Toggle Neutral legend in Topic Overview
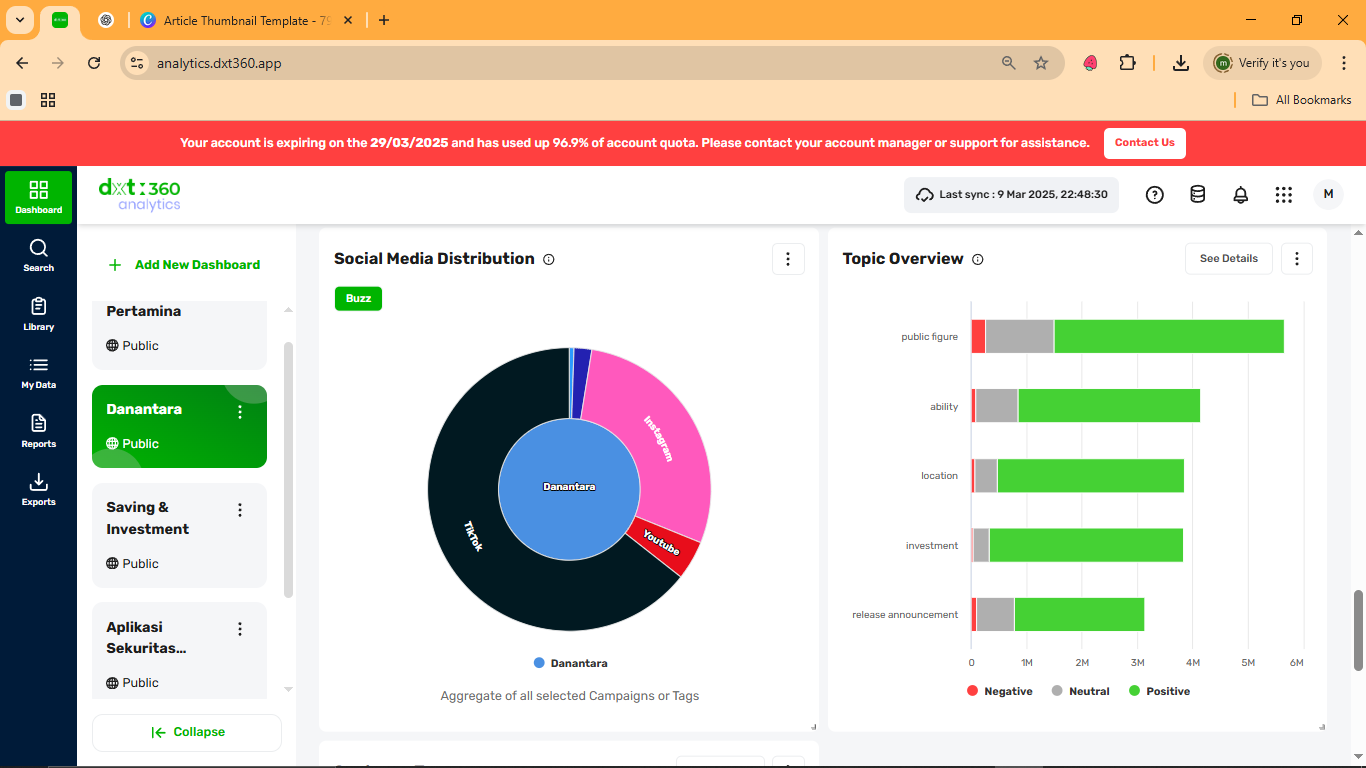Image resolution: width=1366 pixels, height=768 pixels. (1080, 691)
